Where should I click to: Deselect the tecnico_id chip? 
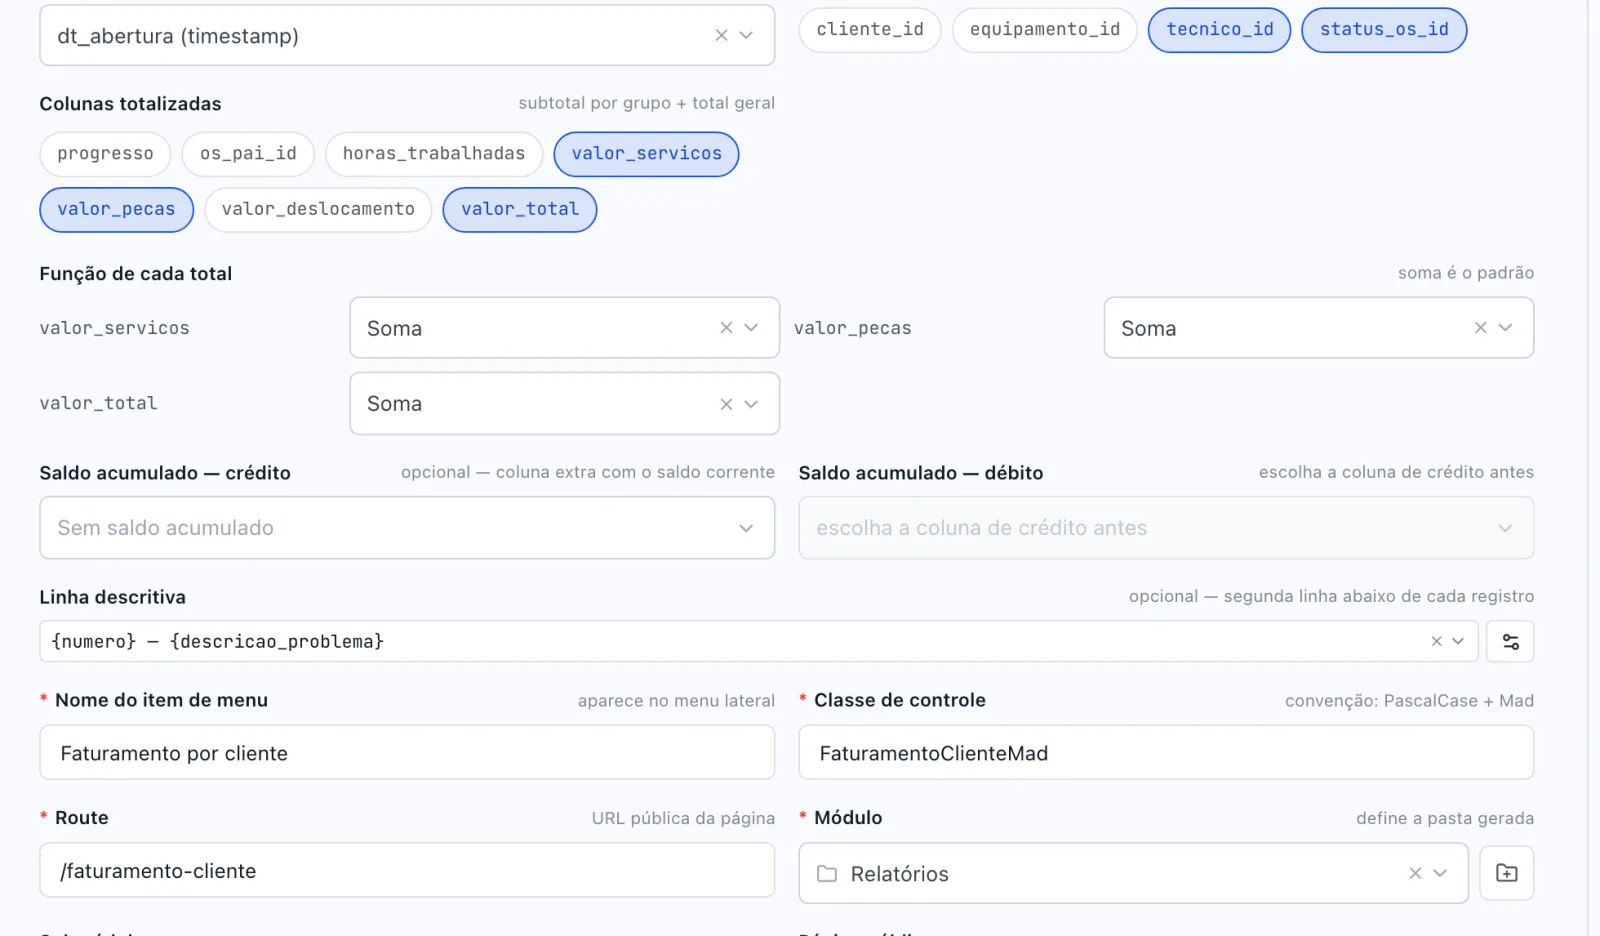coord(1220,30)
